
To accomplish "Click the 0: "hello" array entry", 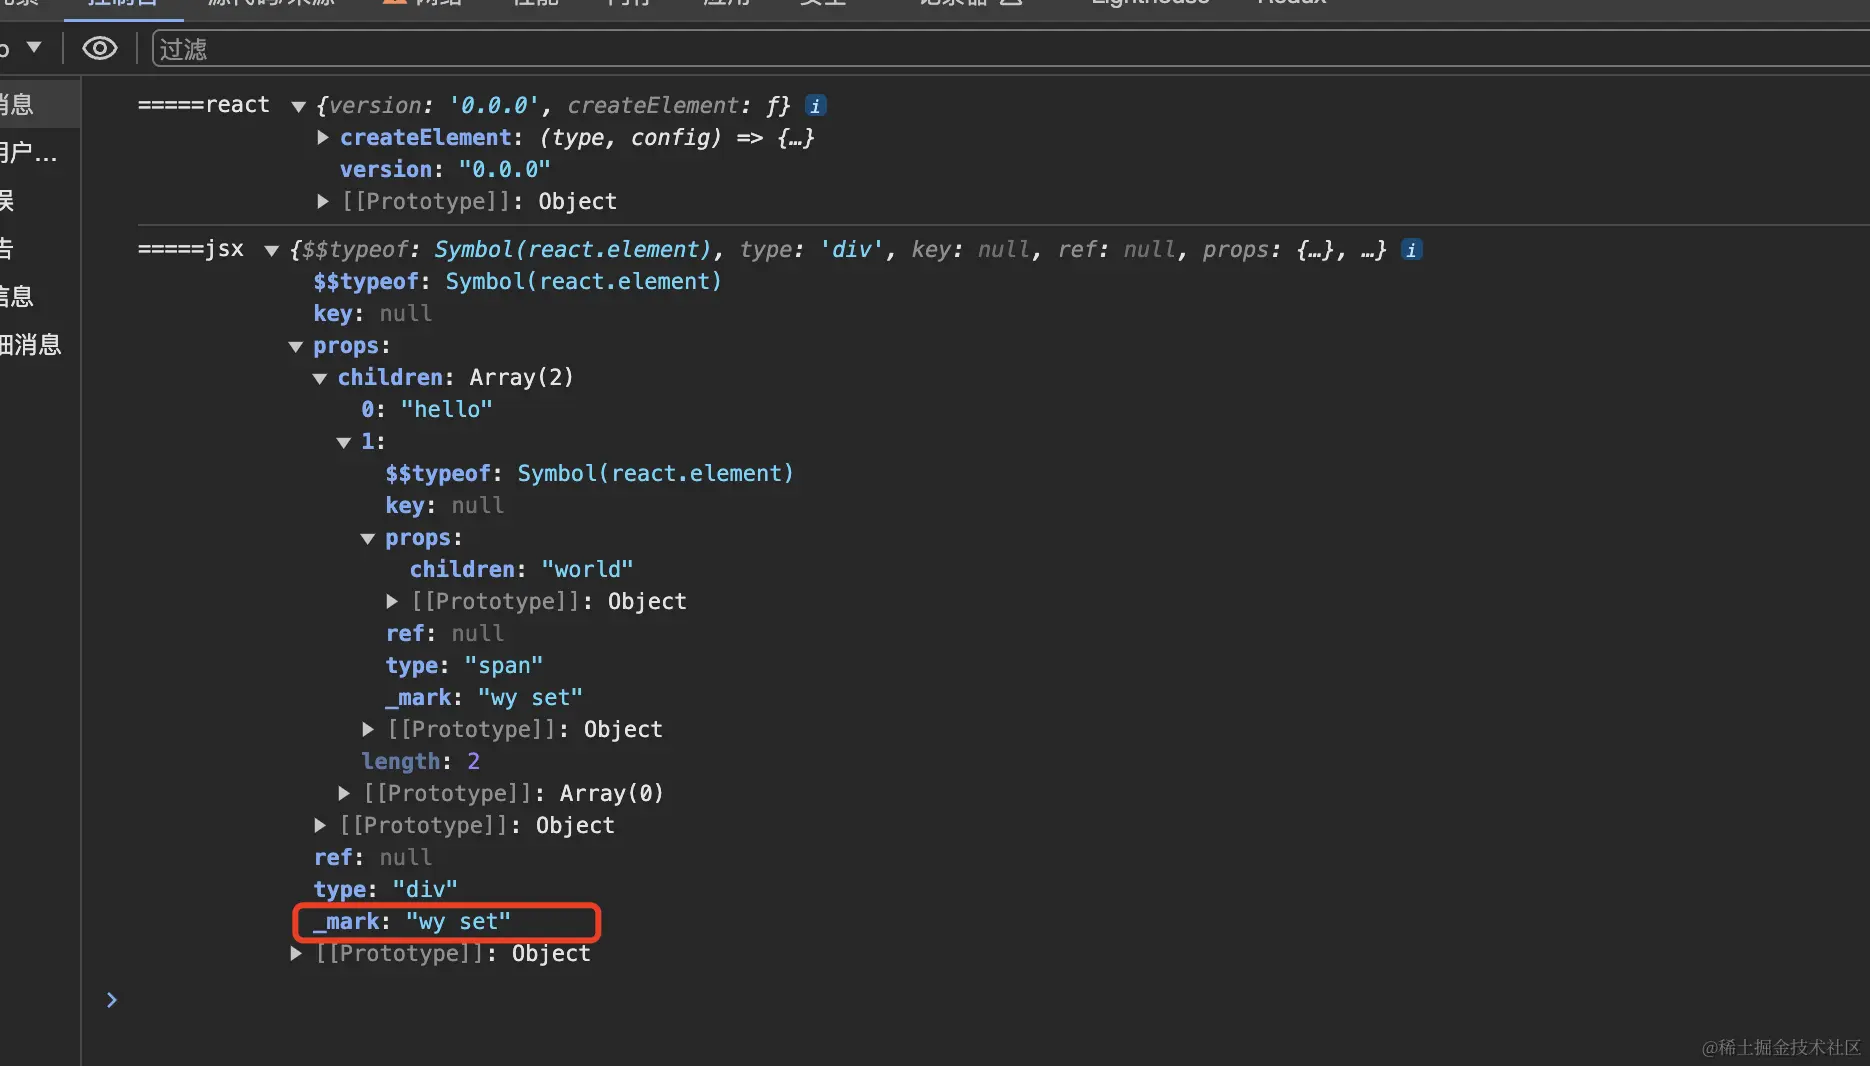I will [427, 410].
